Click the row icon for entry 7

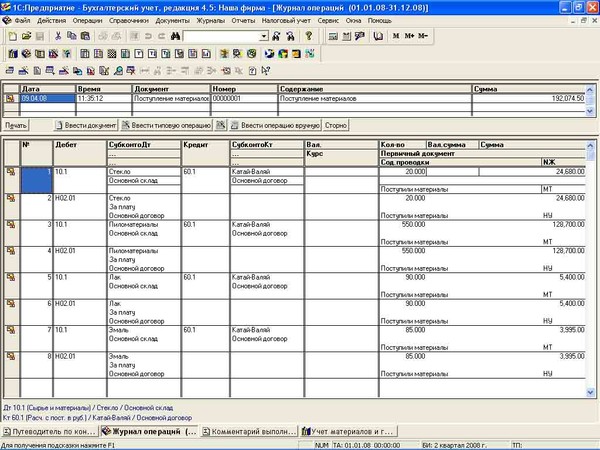coord(12,328)
